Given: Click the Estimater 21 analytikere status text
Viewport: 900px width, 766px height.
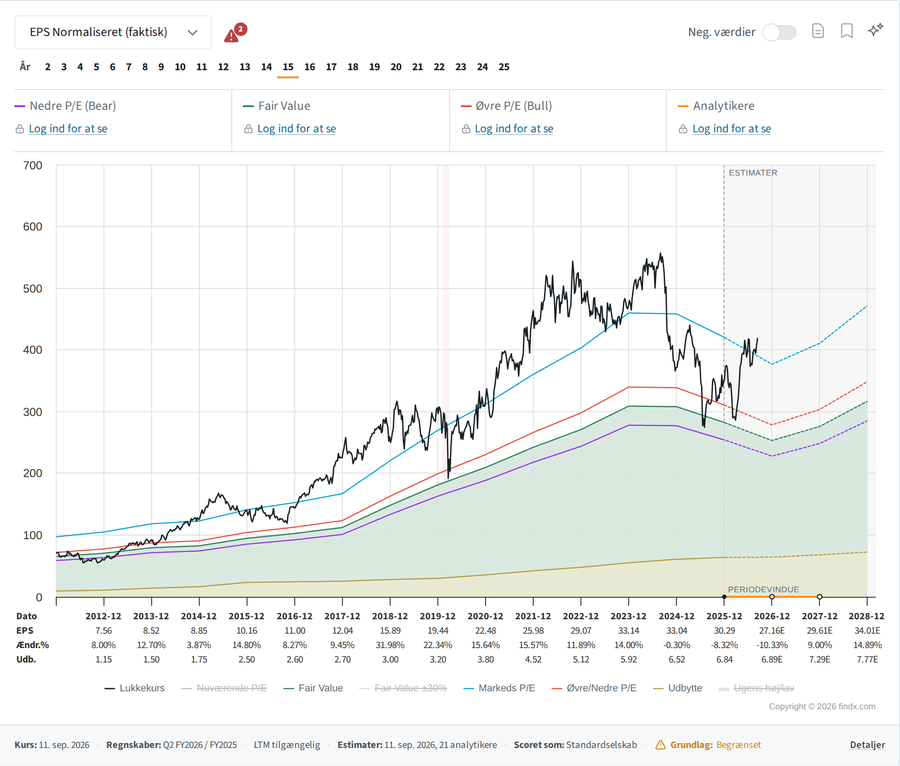Looking at the screenshot, I should coord(417,745).
